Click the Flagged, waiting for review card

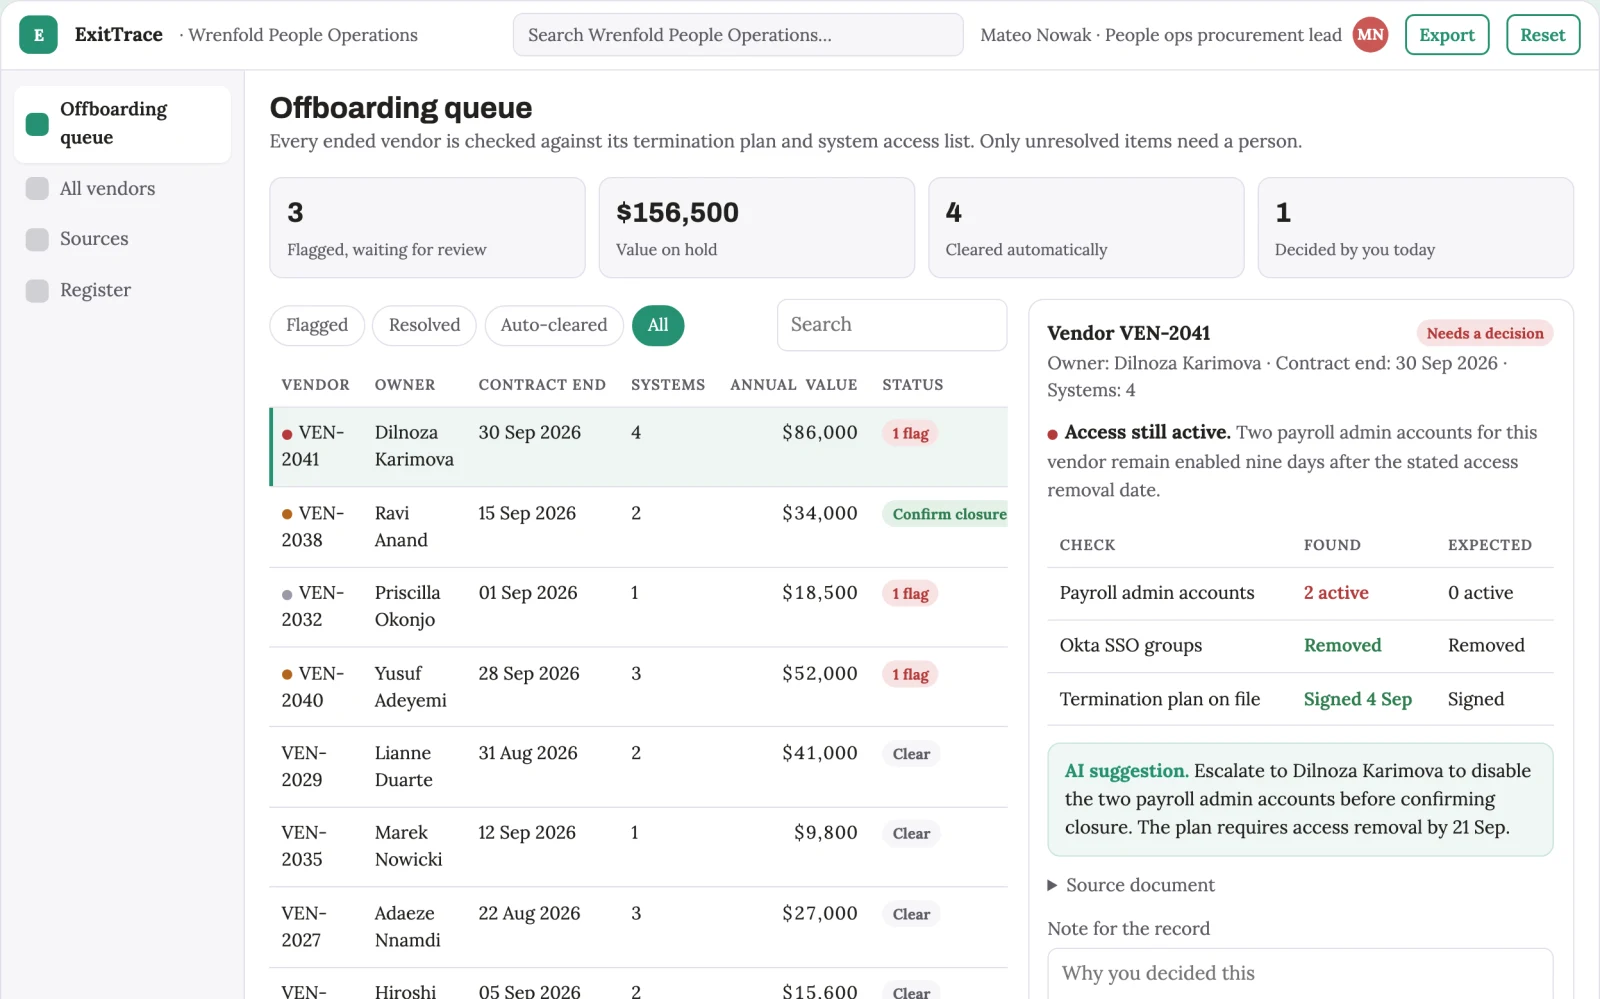427,228
